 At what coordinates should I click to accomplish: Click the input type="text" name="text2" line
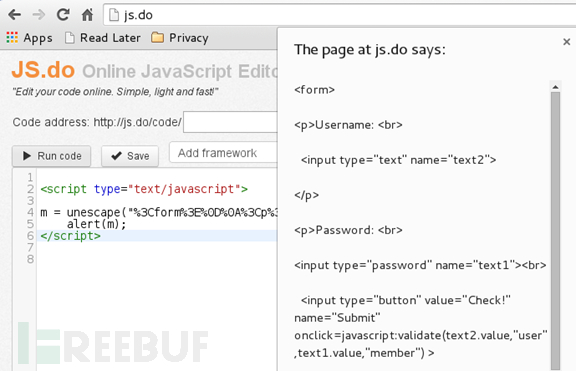click(399, 160)
